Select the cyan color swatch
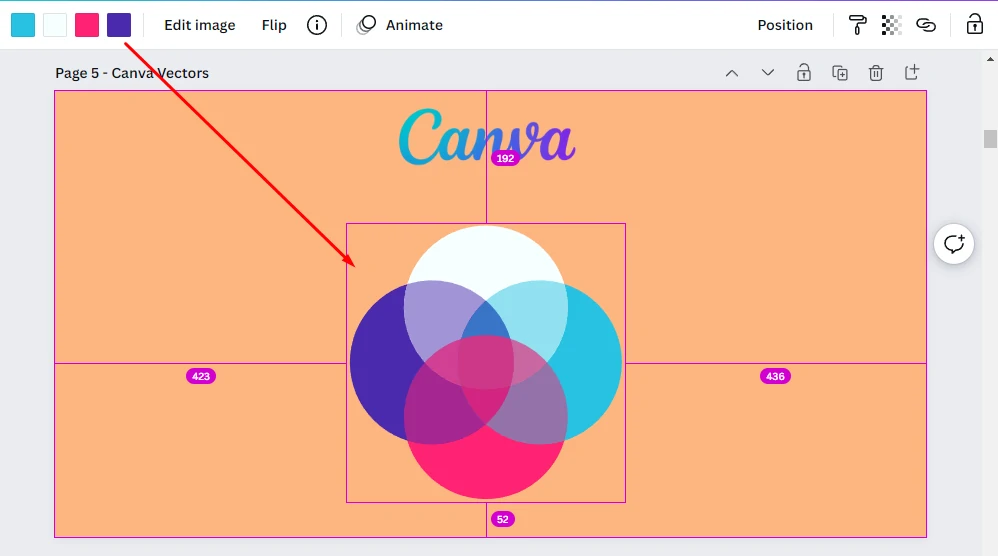 23,25
